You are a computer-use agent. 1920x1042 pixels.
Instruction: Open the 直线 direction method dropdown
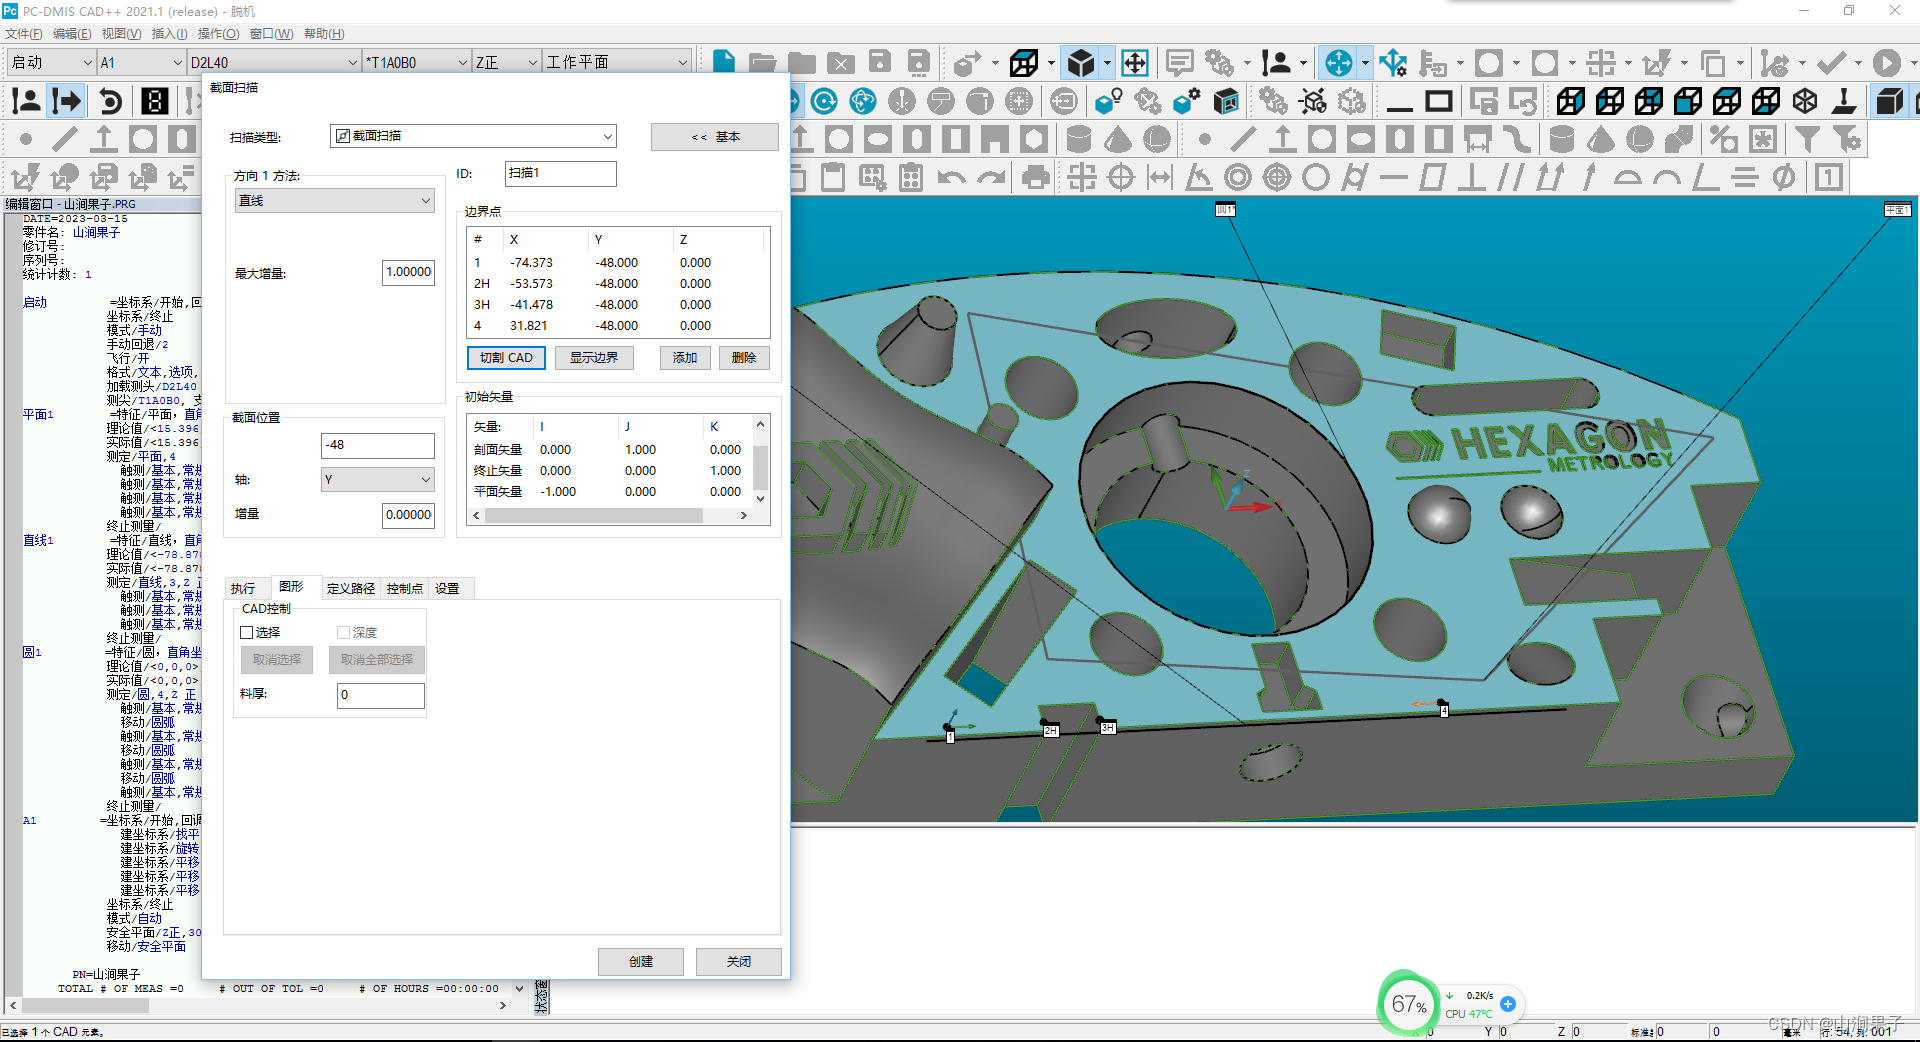pyautogui.click(x=335, y=201)
